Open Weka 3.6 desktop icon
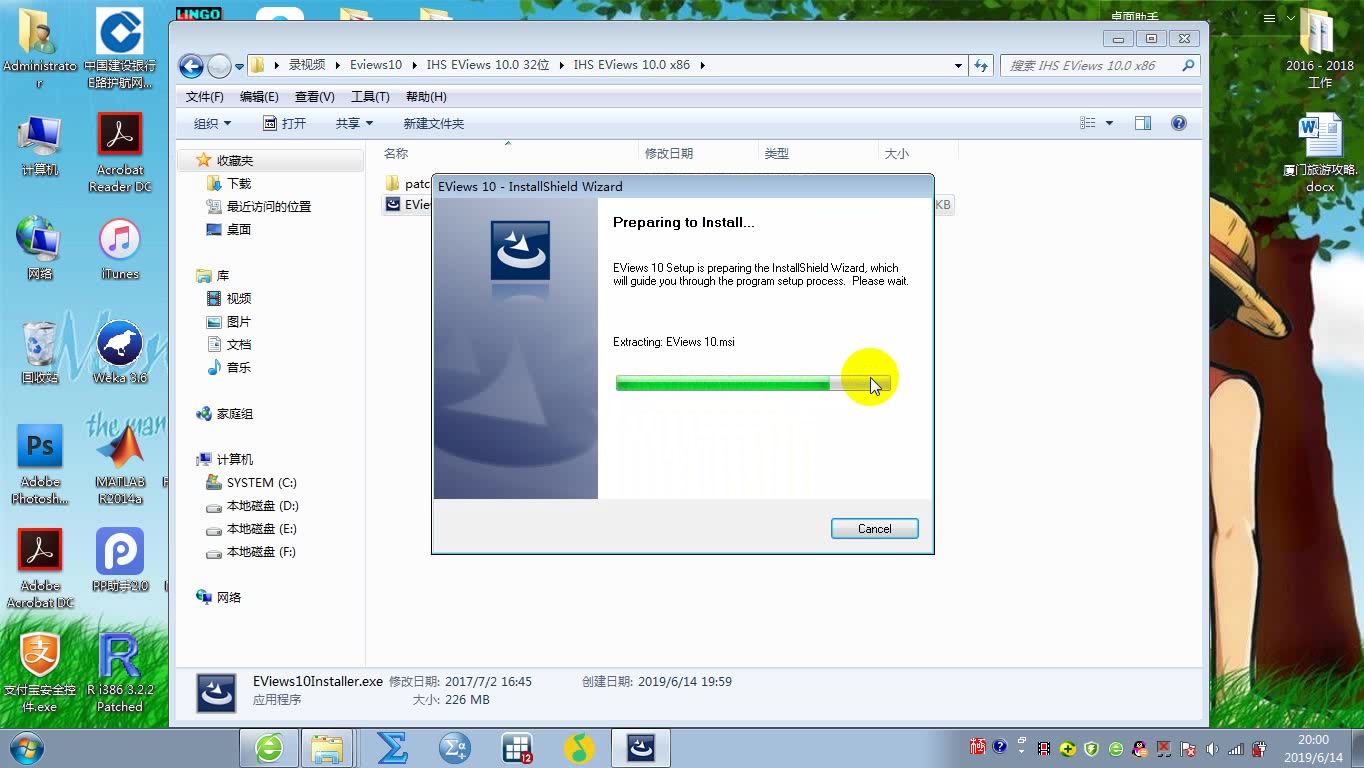Image resolution: width=1364 pixels, height=768 pixels. [120, 353]
